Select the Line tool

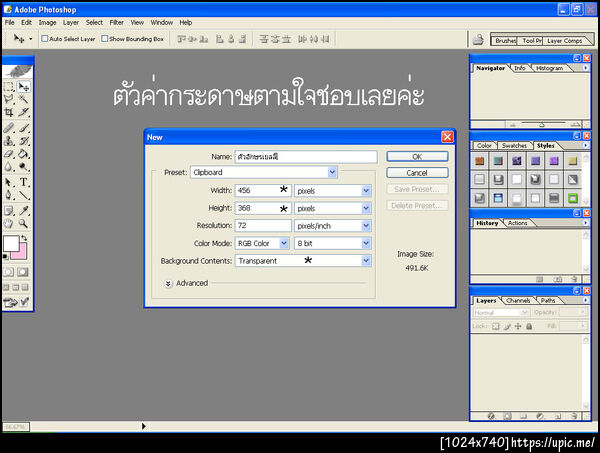pyautogui.click(x=24, y=195)
